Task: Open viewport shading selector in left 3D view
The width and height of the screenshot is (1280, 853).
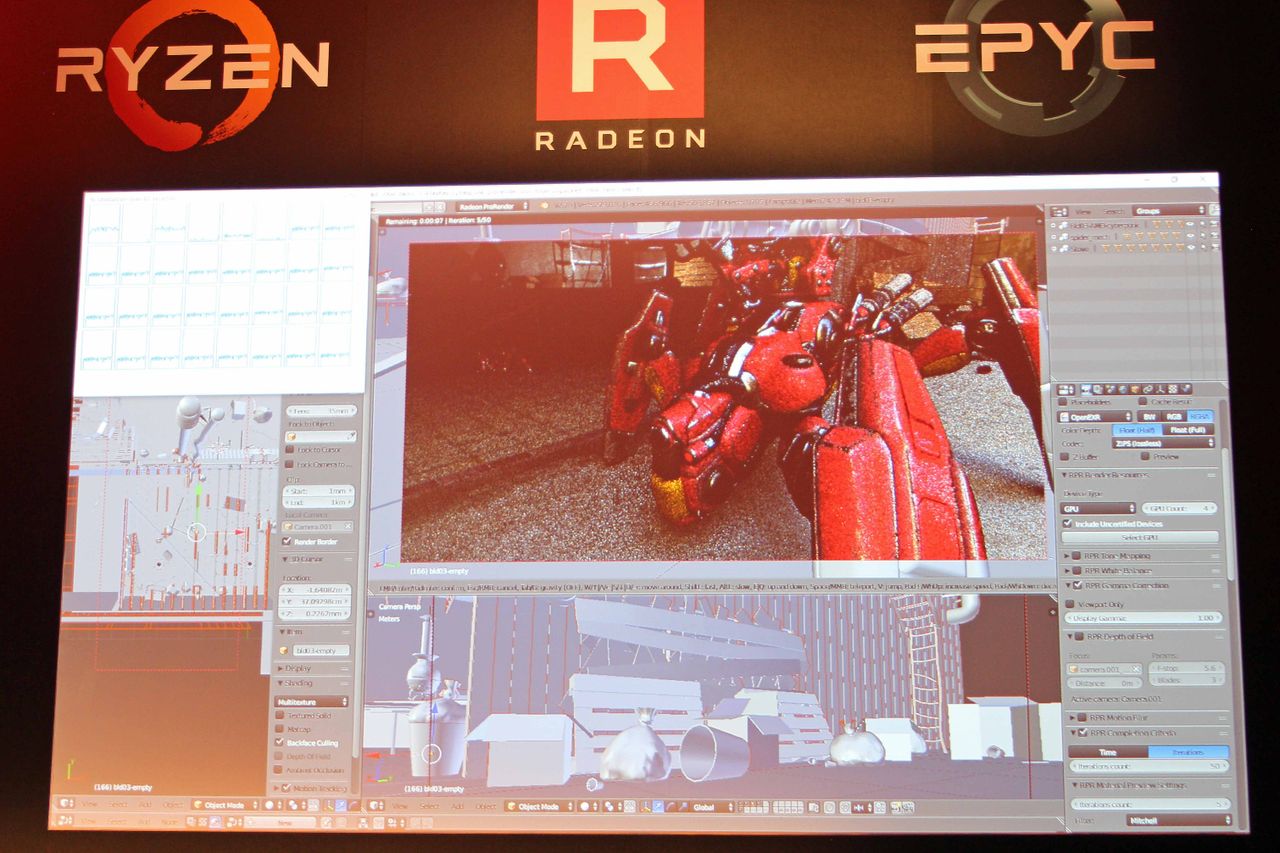Action: [x=272, y=803]
